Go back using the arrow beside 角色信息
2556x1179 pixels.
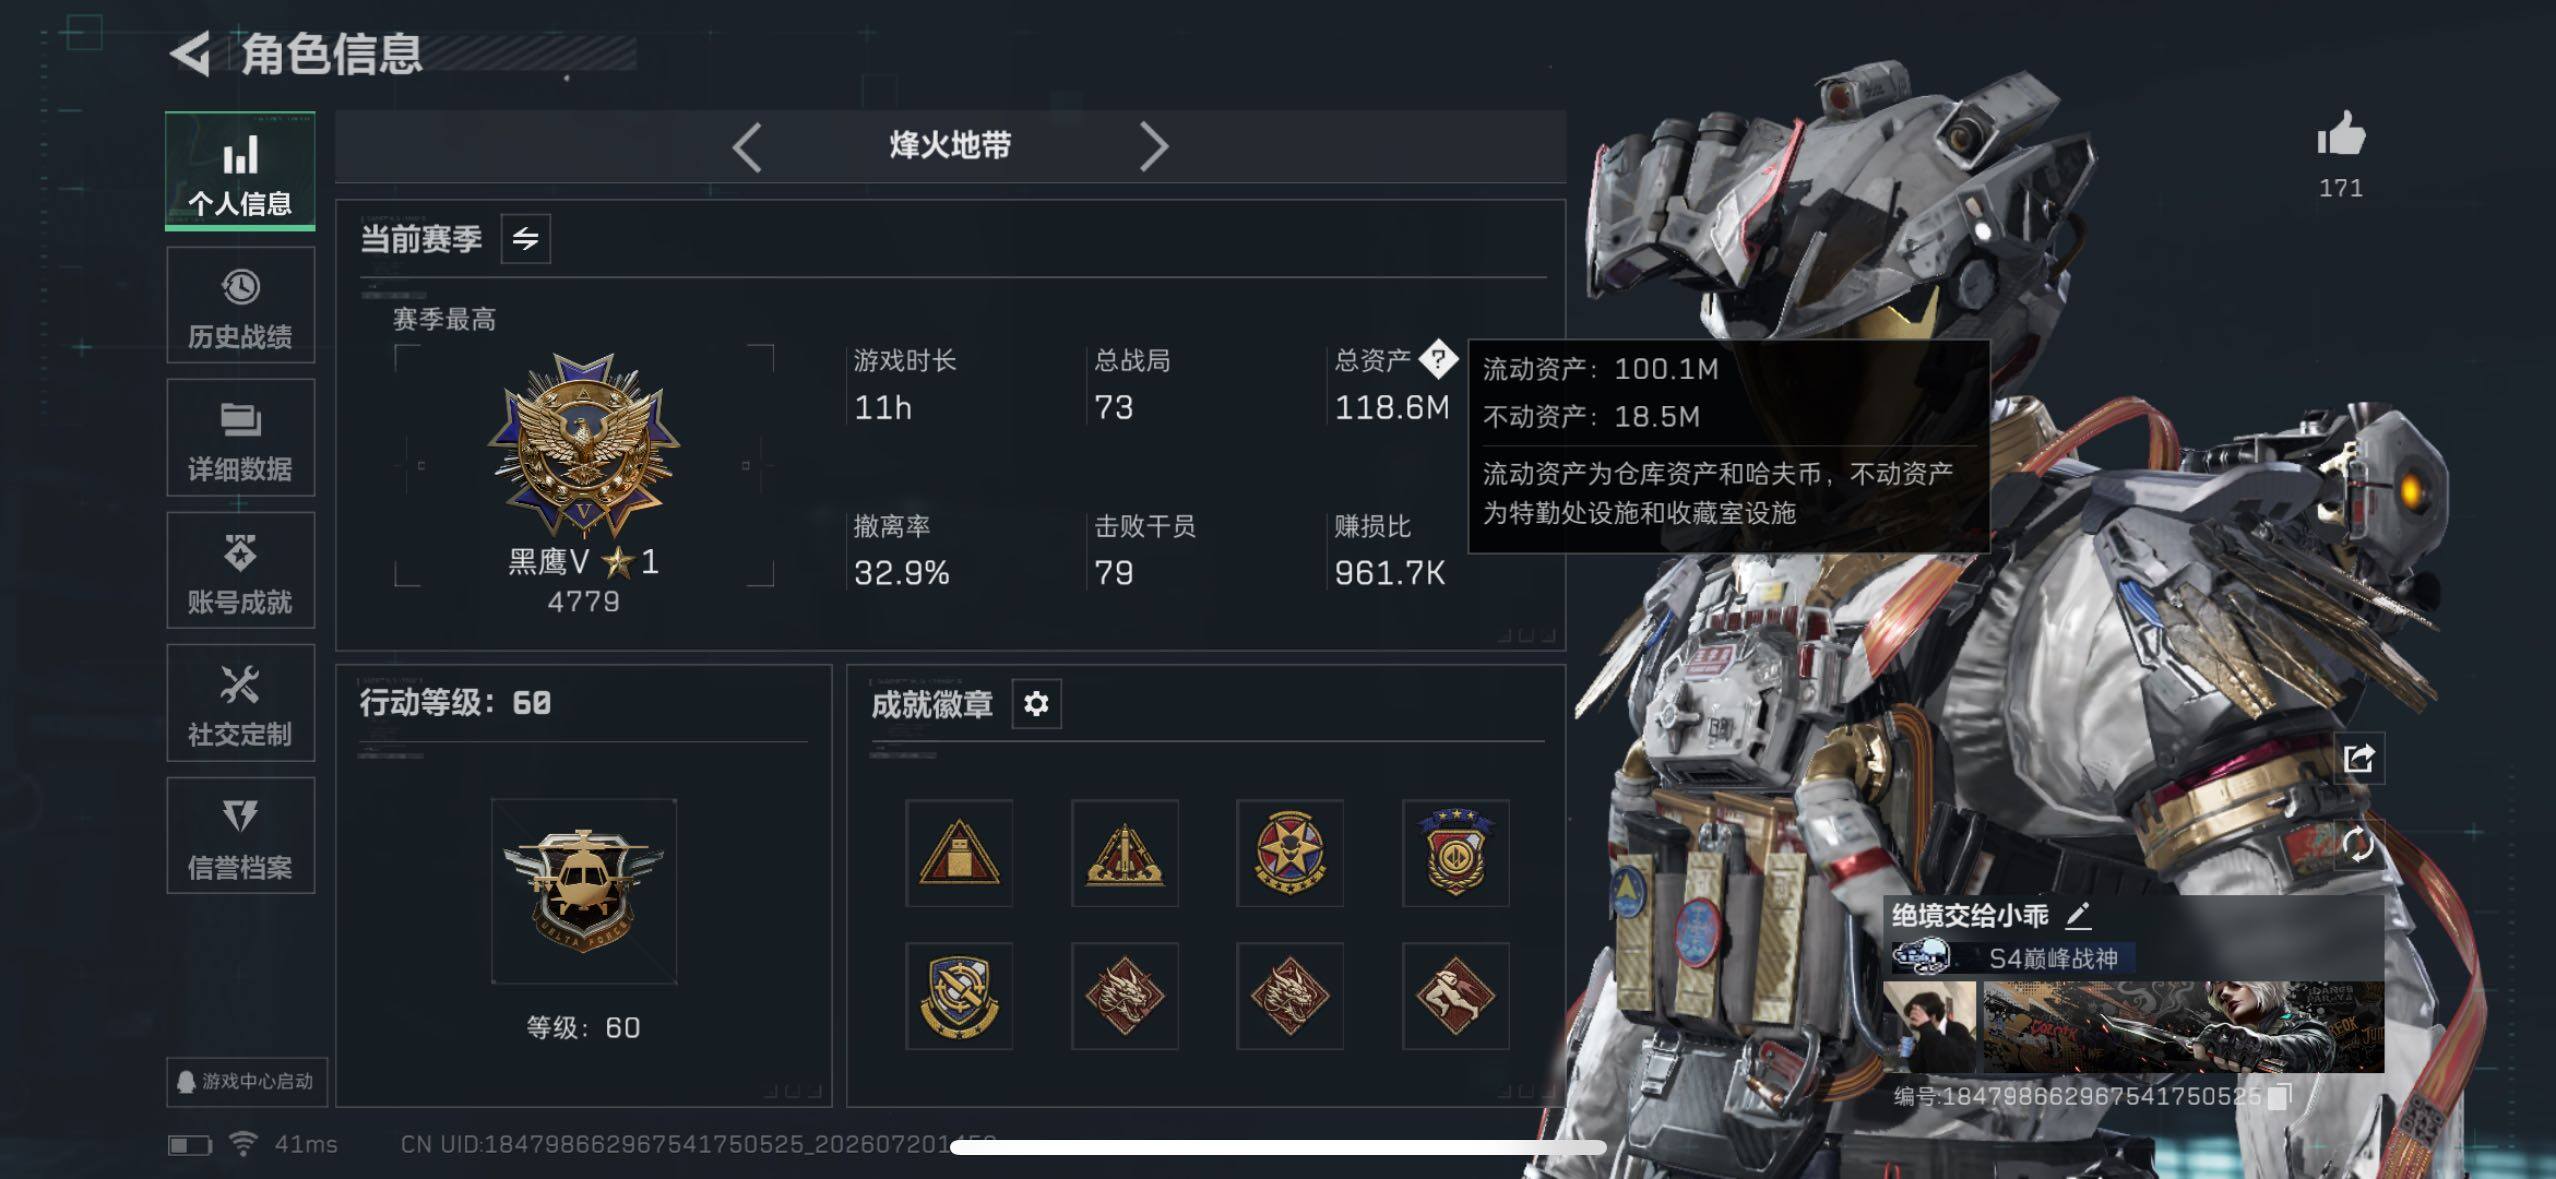[190, 54]
